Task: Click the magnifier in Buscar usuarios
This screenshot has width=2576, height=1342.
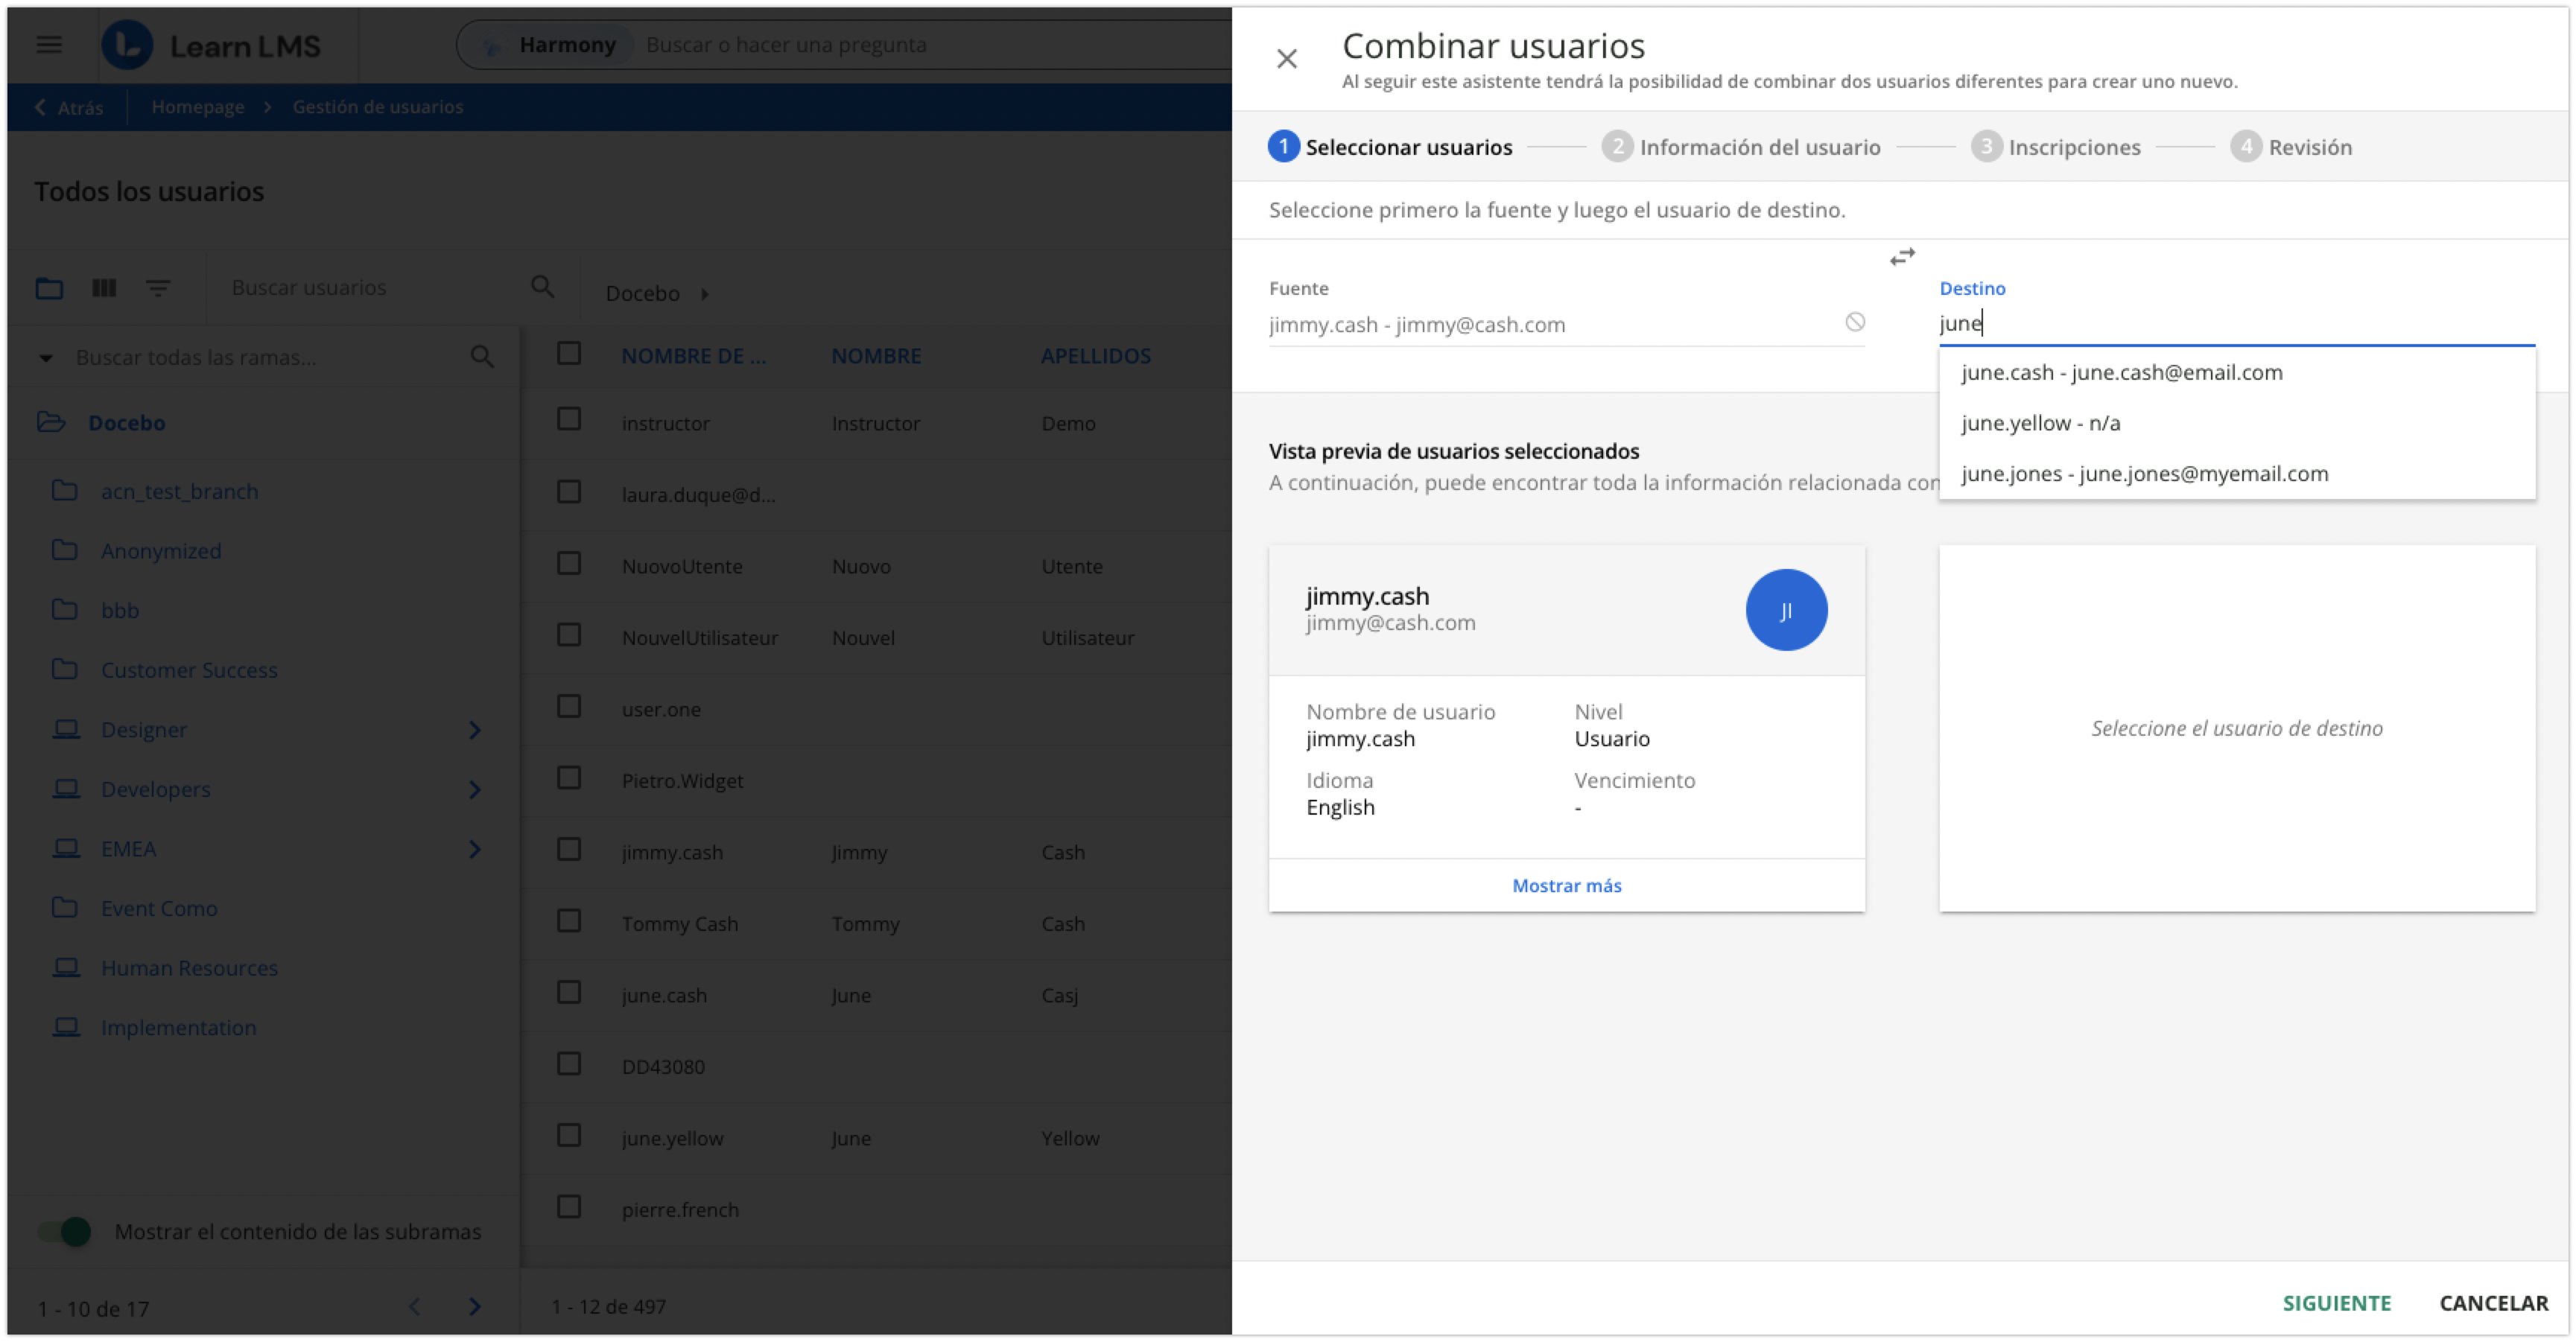Action: click(x=543, y=287)
